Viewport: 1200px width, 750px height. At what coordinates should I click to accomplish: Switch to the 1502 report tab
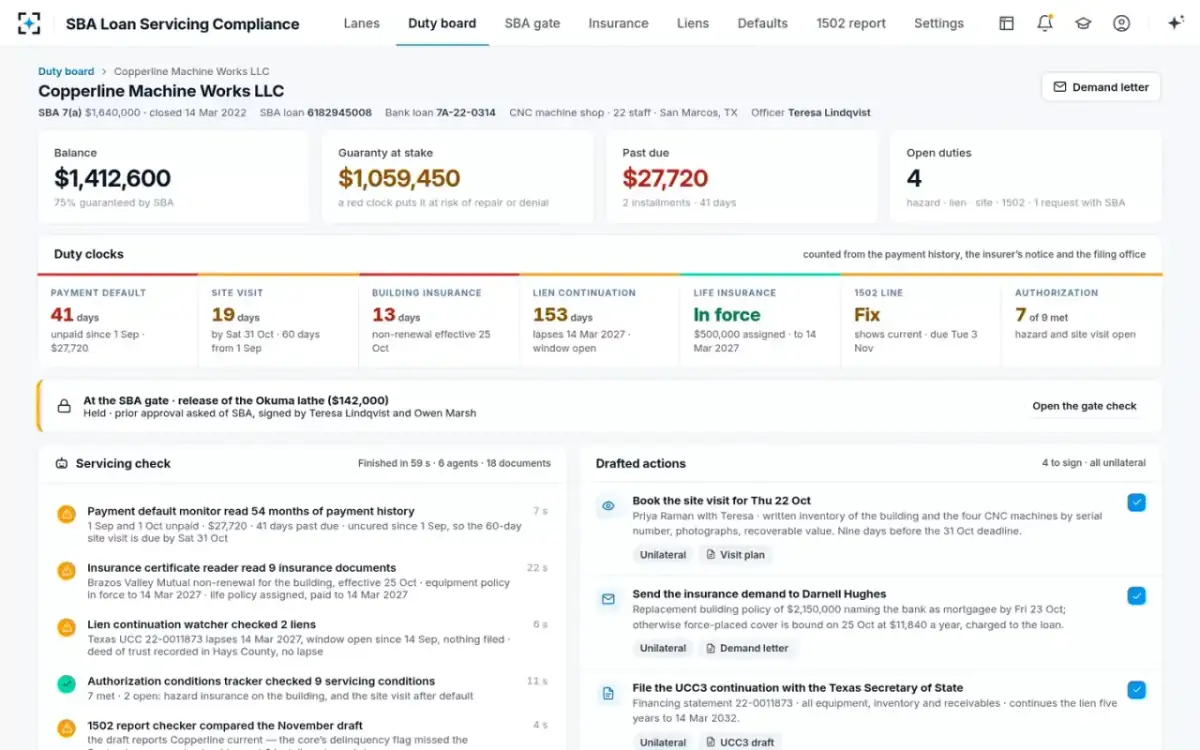click(x=851, y=23)
